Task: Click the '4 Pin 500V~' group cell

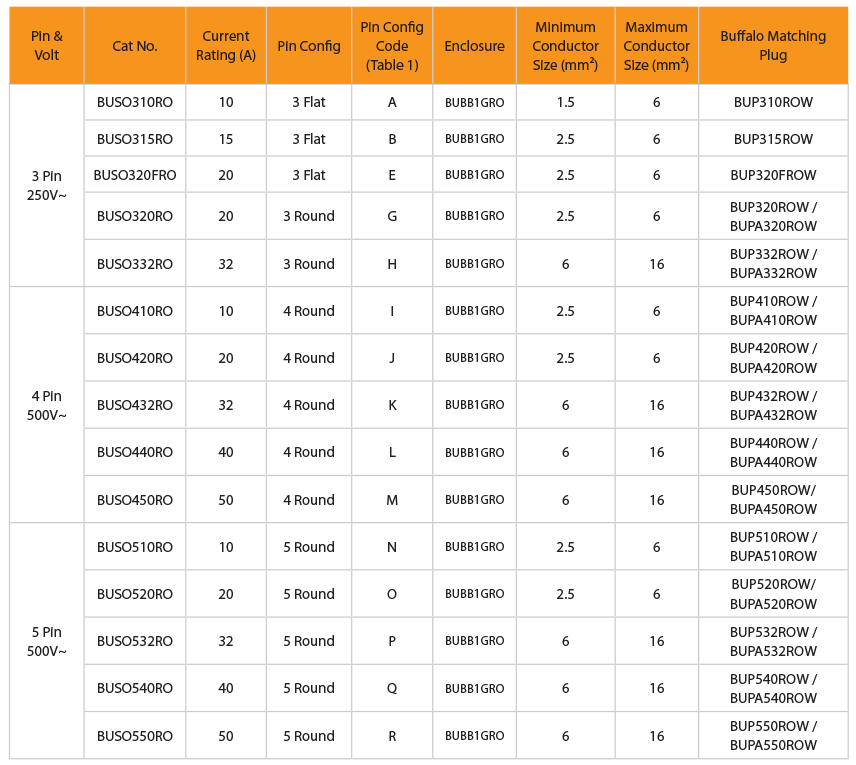Action: pos(47,405)
